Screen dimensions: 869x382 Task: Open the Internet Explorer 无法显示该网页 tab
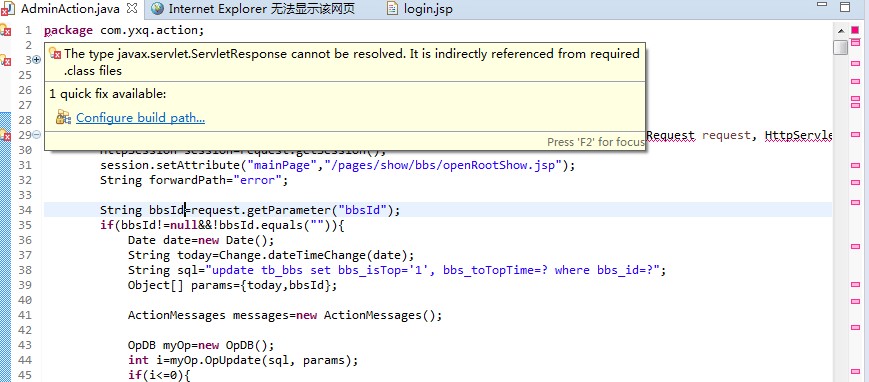(x=261, y=9)
